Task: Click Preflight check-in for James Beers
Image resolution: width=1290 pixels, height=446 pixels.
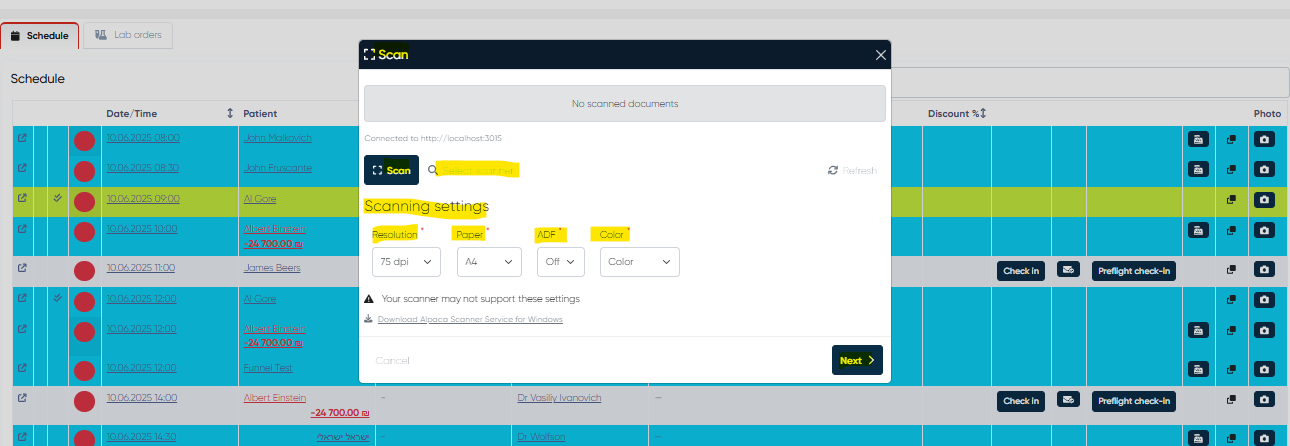Action: click(1133, 271)
